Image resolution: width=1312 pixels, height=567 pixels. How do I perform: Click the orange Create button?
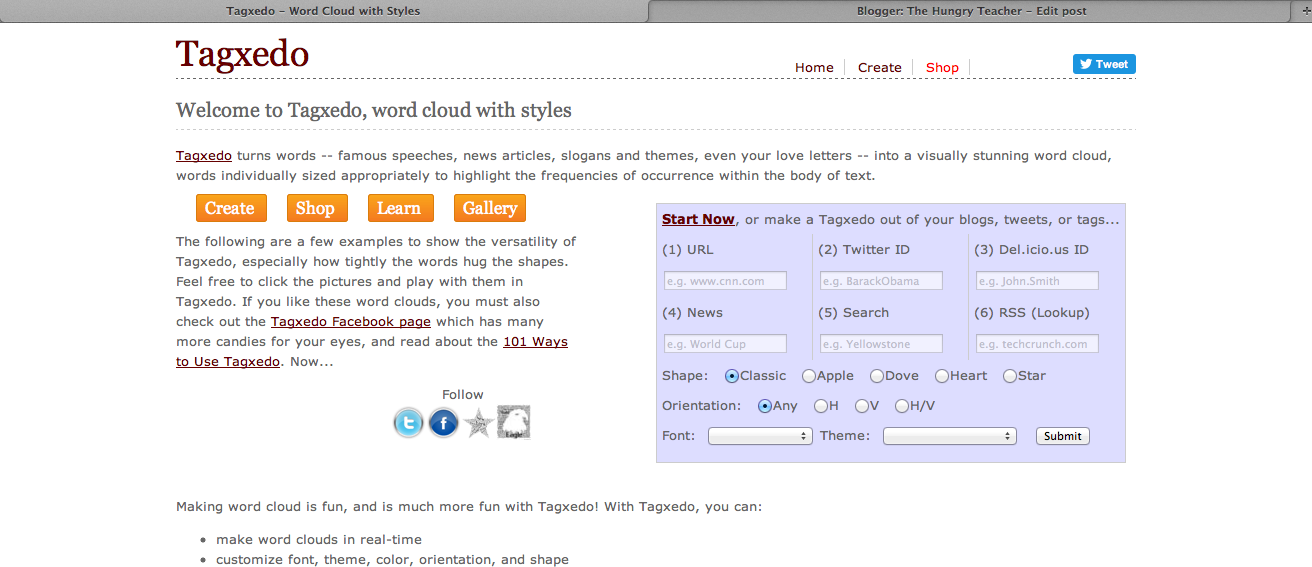coord(230,208)
